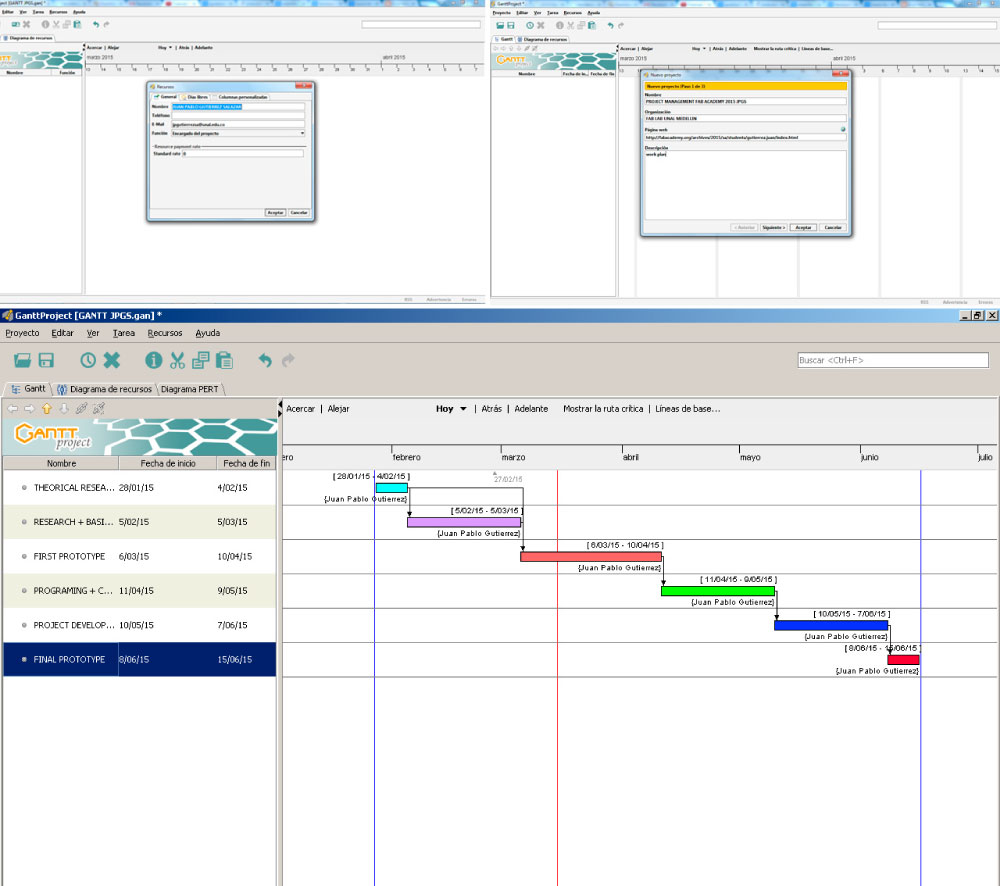Open Días libres tab in Recursos dialog
The width and height of the screenshot is (1000, 886).
[195, 97]
